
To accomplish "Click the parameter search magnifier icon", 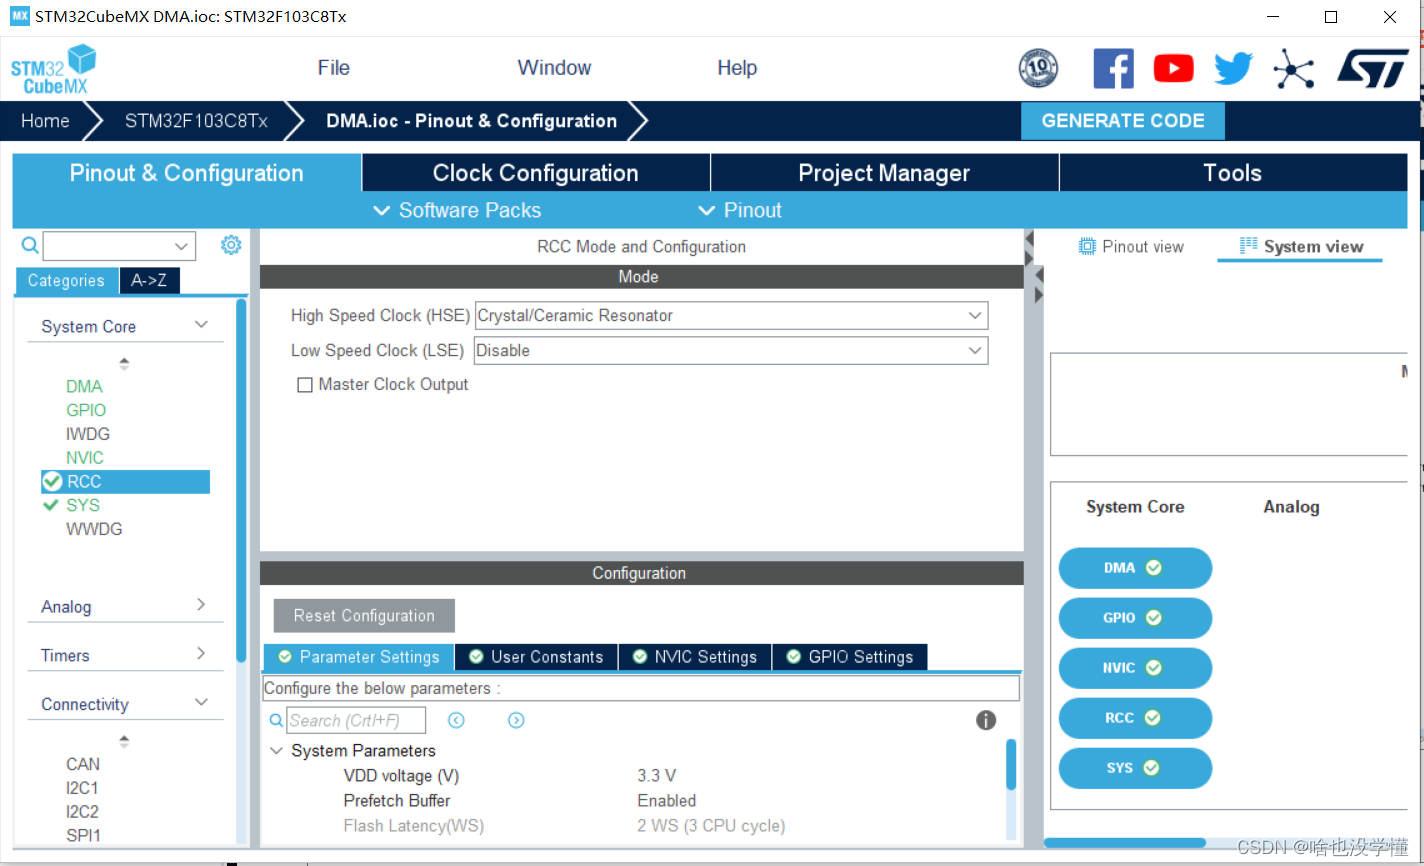I will tap(276, 720).
